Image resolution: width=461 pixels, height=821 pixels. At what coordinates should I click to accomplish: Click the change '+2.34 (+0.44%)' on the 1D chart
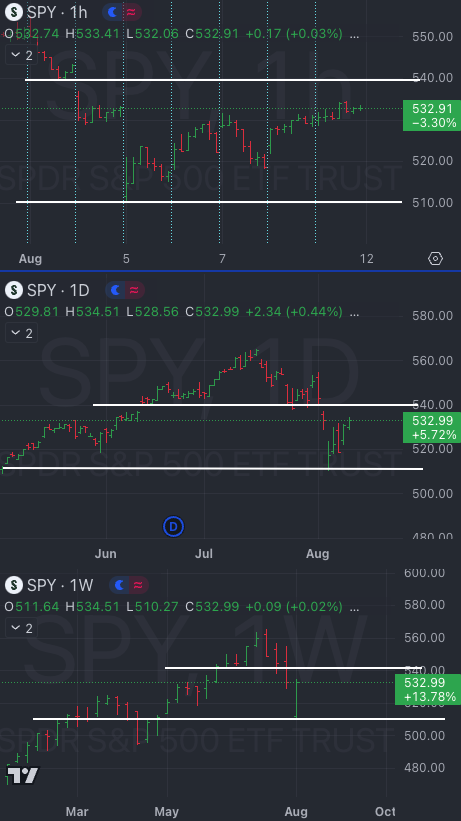[294, 312]
